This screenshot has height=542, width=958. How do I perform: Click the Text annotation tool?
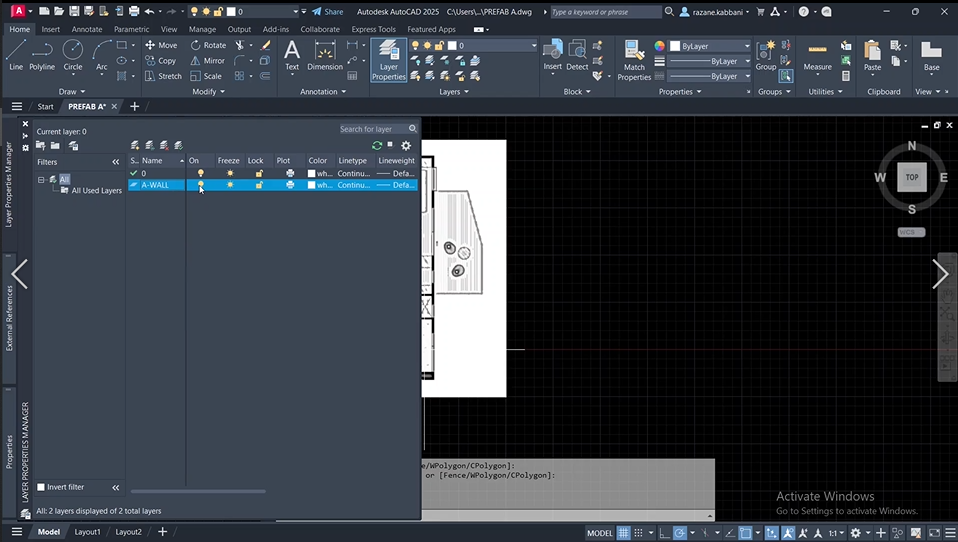[292, 54]
